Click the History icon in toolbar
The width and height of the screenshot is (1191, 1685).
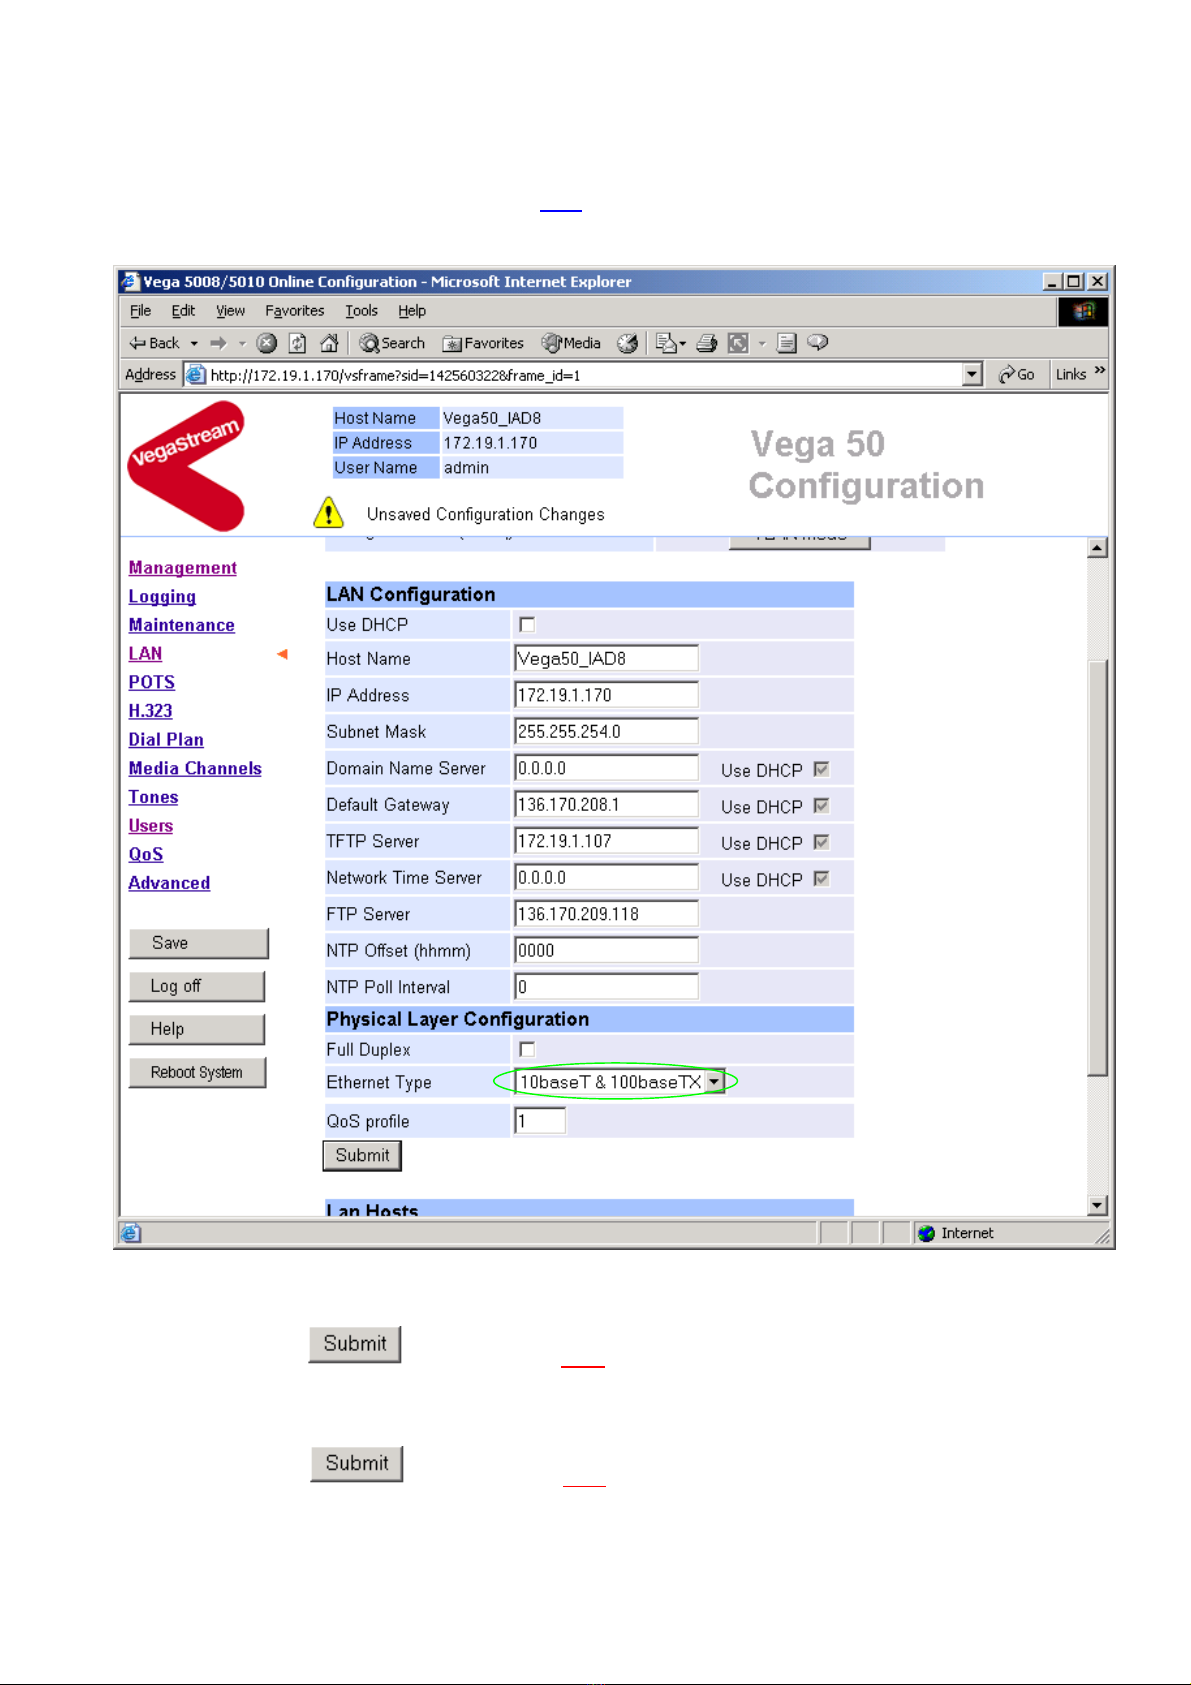627,343
